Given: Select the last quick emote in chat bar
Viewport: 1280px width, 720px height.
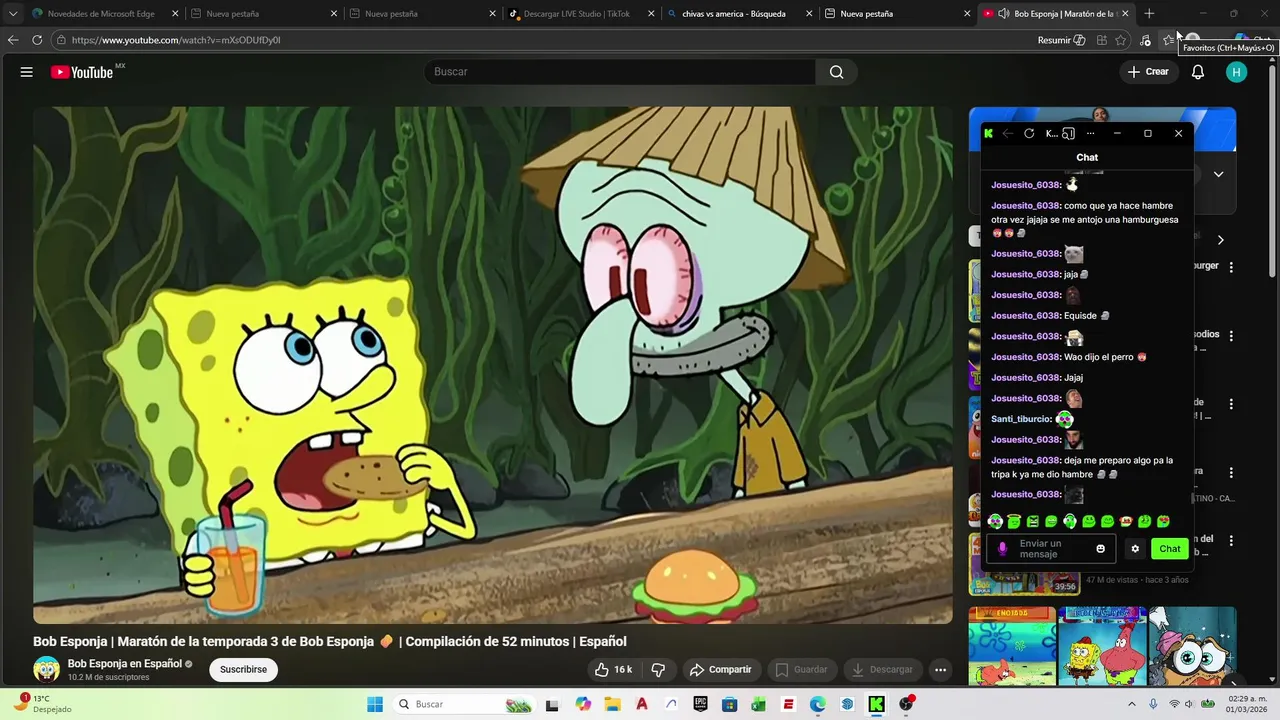Looking at the screenshot, I should pyautogui.click(x=1164, y=521).
